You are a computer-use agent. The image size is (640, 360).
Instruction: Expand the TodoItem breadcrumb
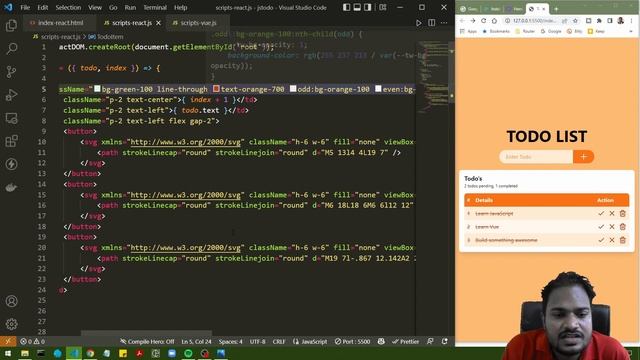pyautogui.click(x=106, y=37)
